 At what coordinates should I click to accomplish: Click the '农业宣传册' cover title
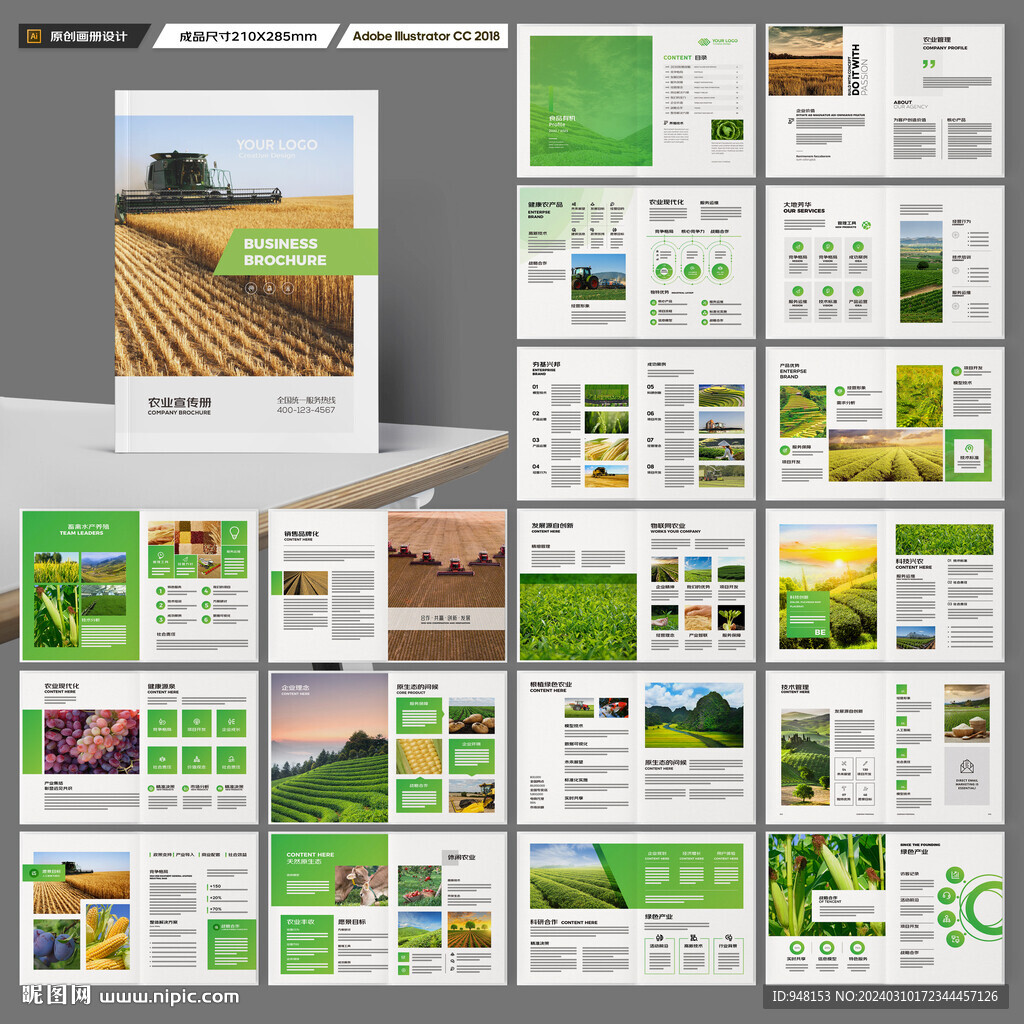(x=179, y=402)
